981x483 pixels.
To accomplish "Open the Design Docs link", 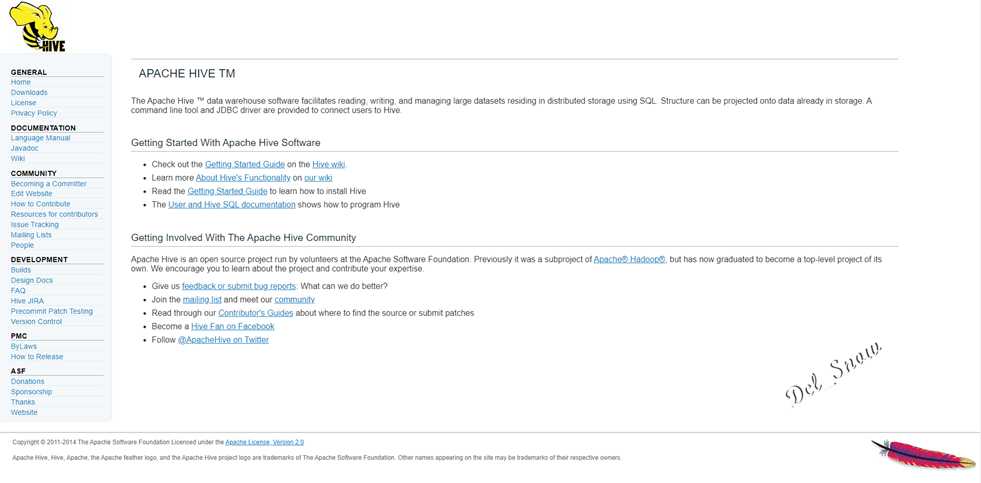I will coord(31,281).
